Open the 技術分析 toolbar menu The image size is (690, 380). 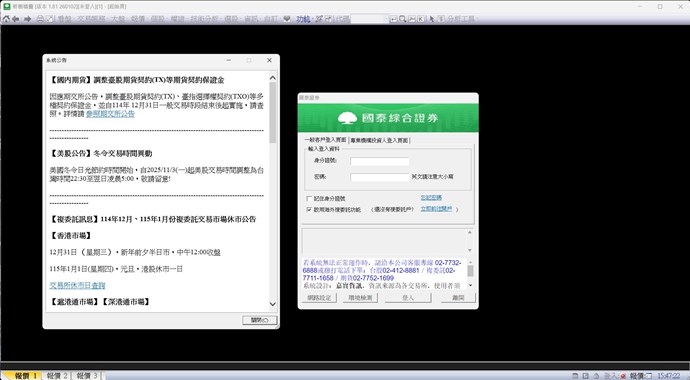pos(204,19)
